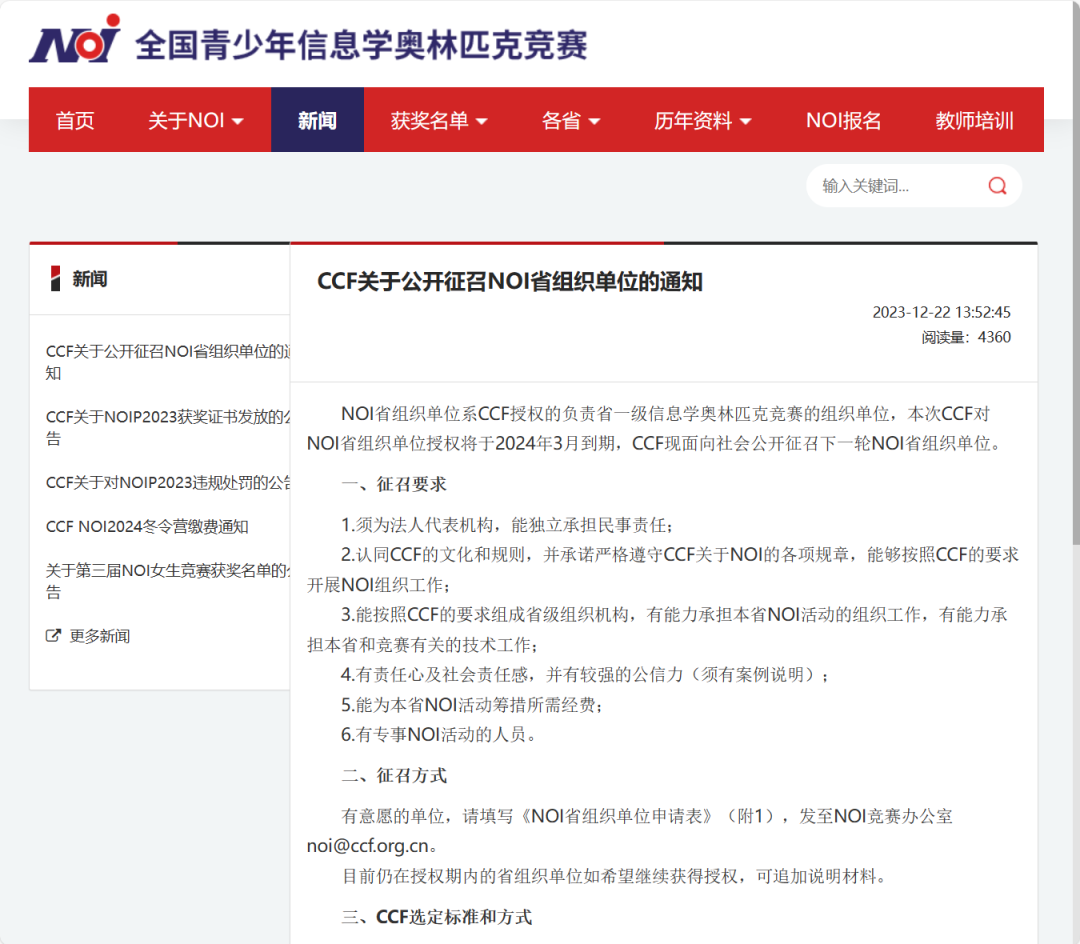Click requirement line 5.能为本省NOI活动筹措所需经费
Viewport: 1080px width, 944px height.
[x=472, y=705]
